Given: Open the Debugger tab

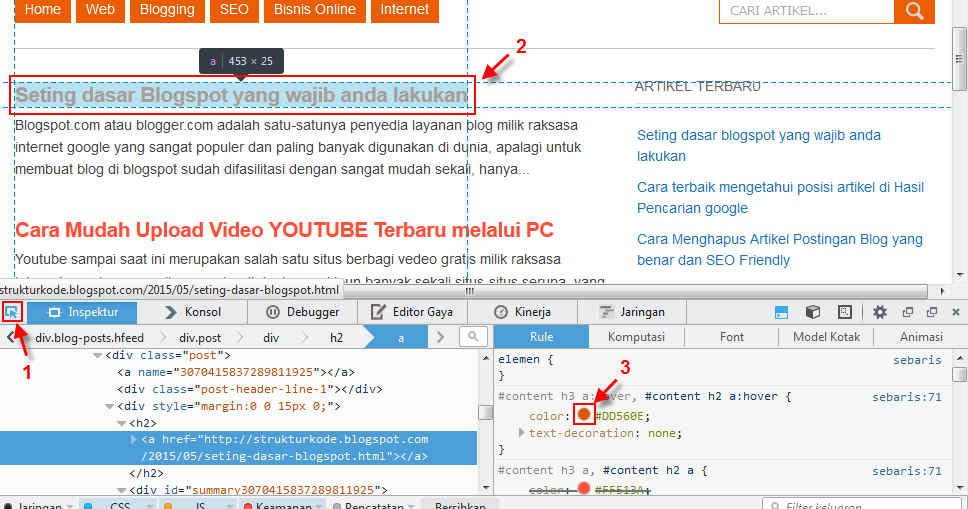Looking at the screenshot, I should point(302,313).
